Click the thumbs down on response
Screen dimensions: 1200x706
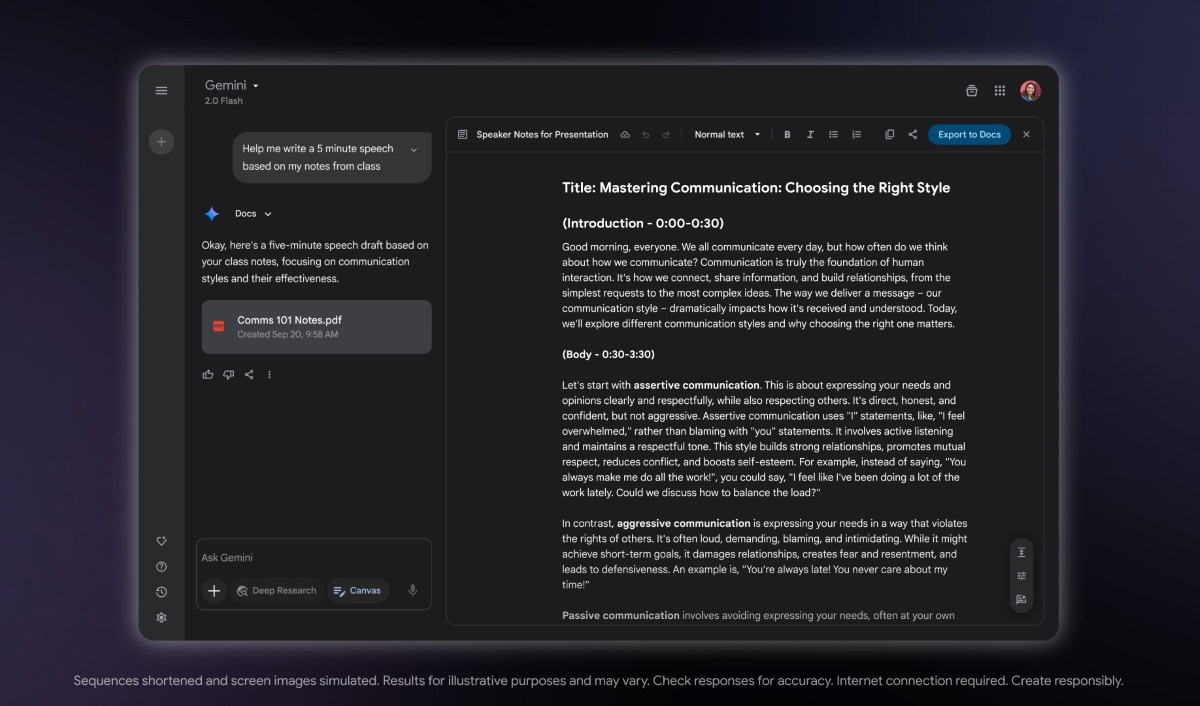pos(228,375)
